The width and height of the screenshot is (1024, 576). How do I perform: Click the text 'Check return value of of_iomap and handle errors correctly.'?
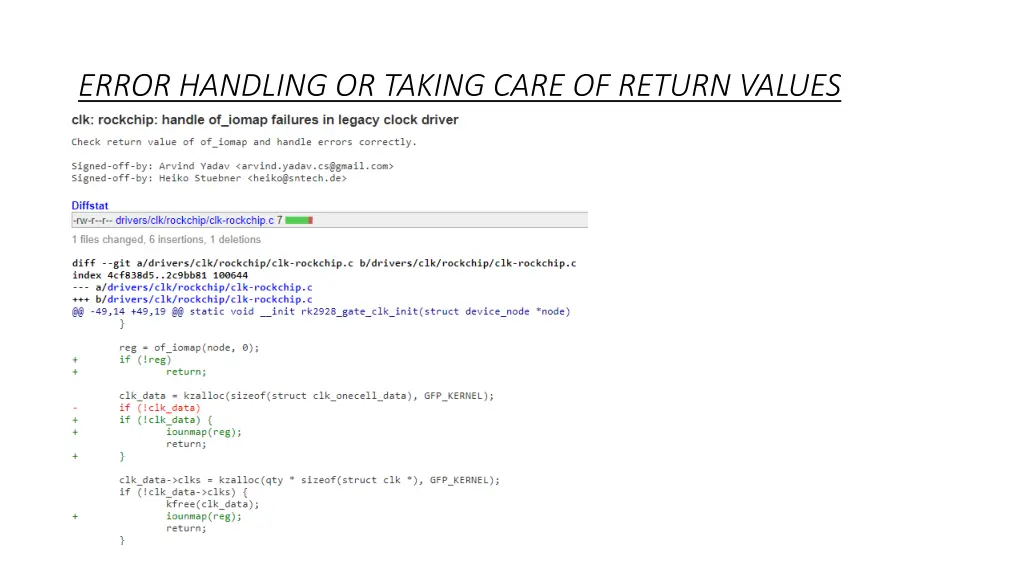point(244,142)
